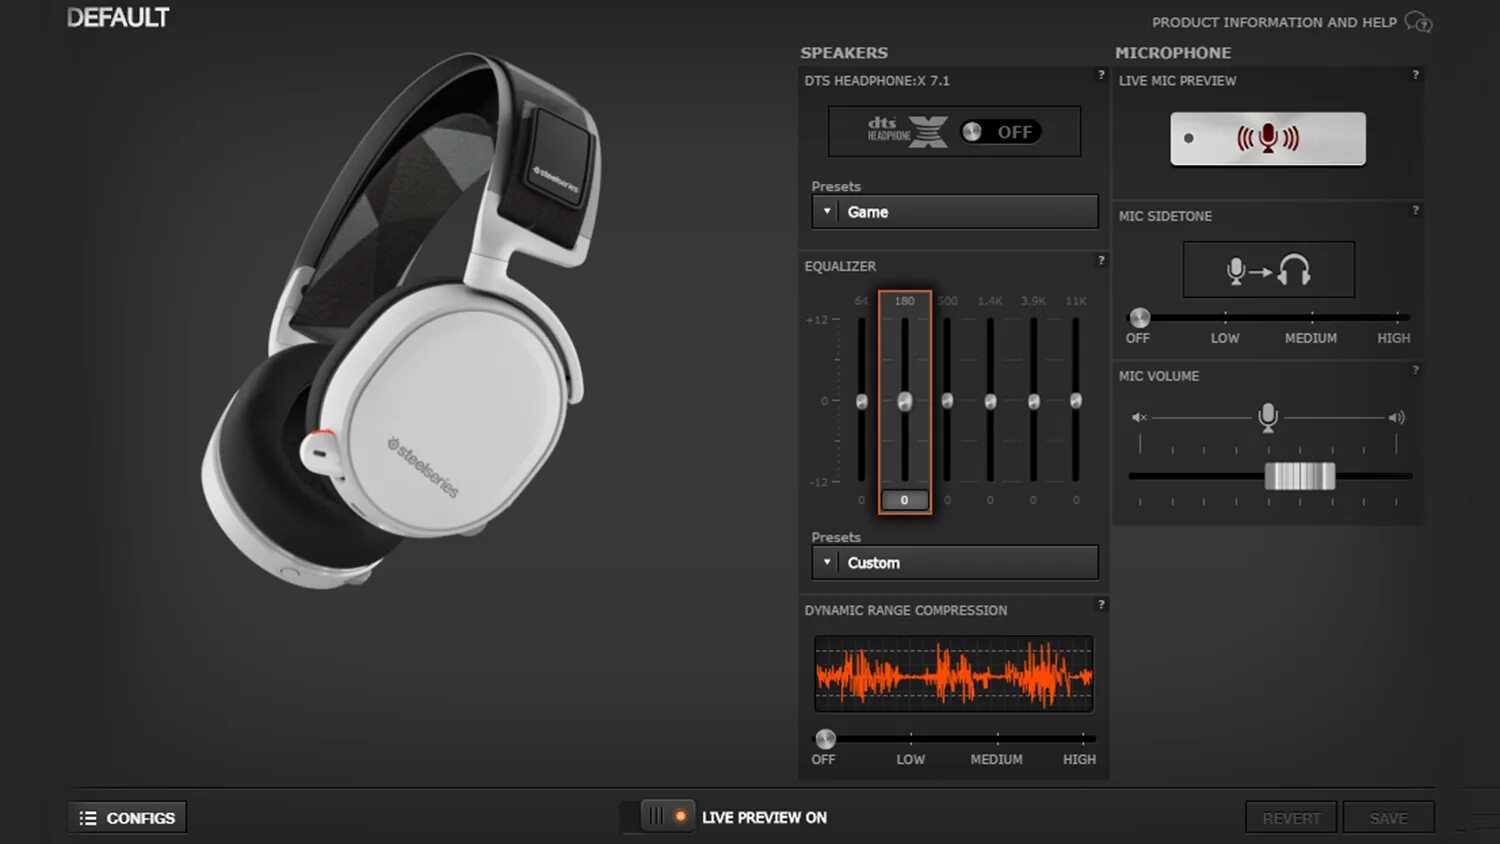Click the Revert button

pyautogui.click(x=1292, y=818)
